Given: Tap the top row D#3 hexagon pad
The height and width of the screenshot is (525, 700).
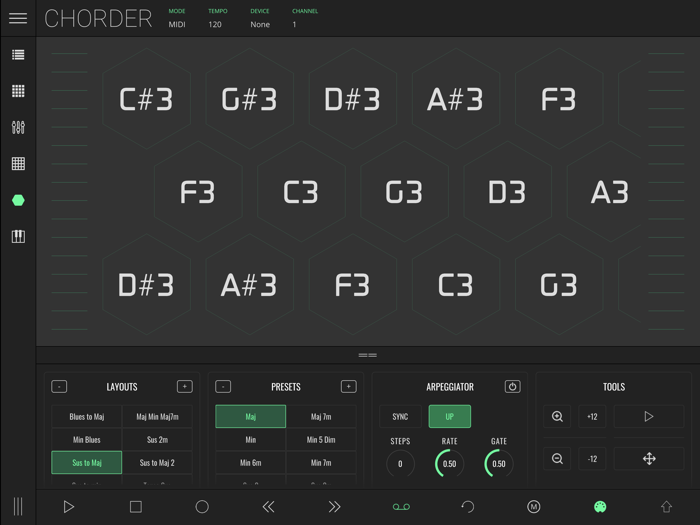Looking at the screenshot, I should click(x=353, y=99).
